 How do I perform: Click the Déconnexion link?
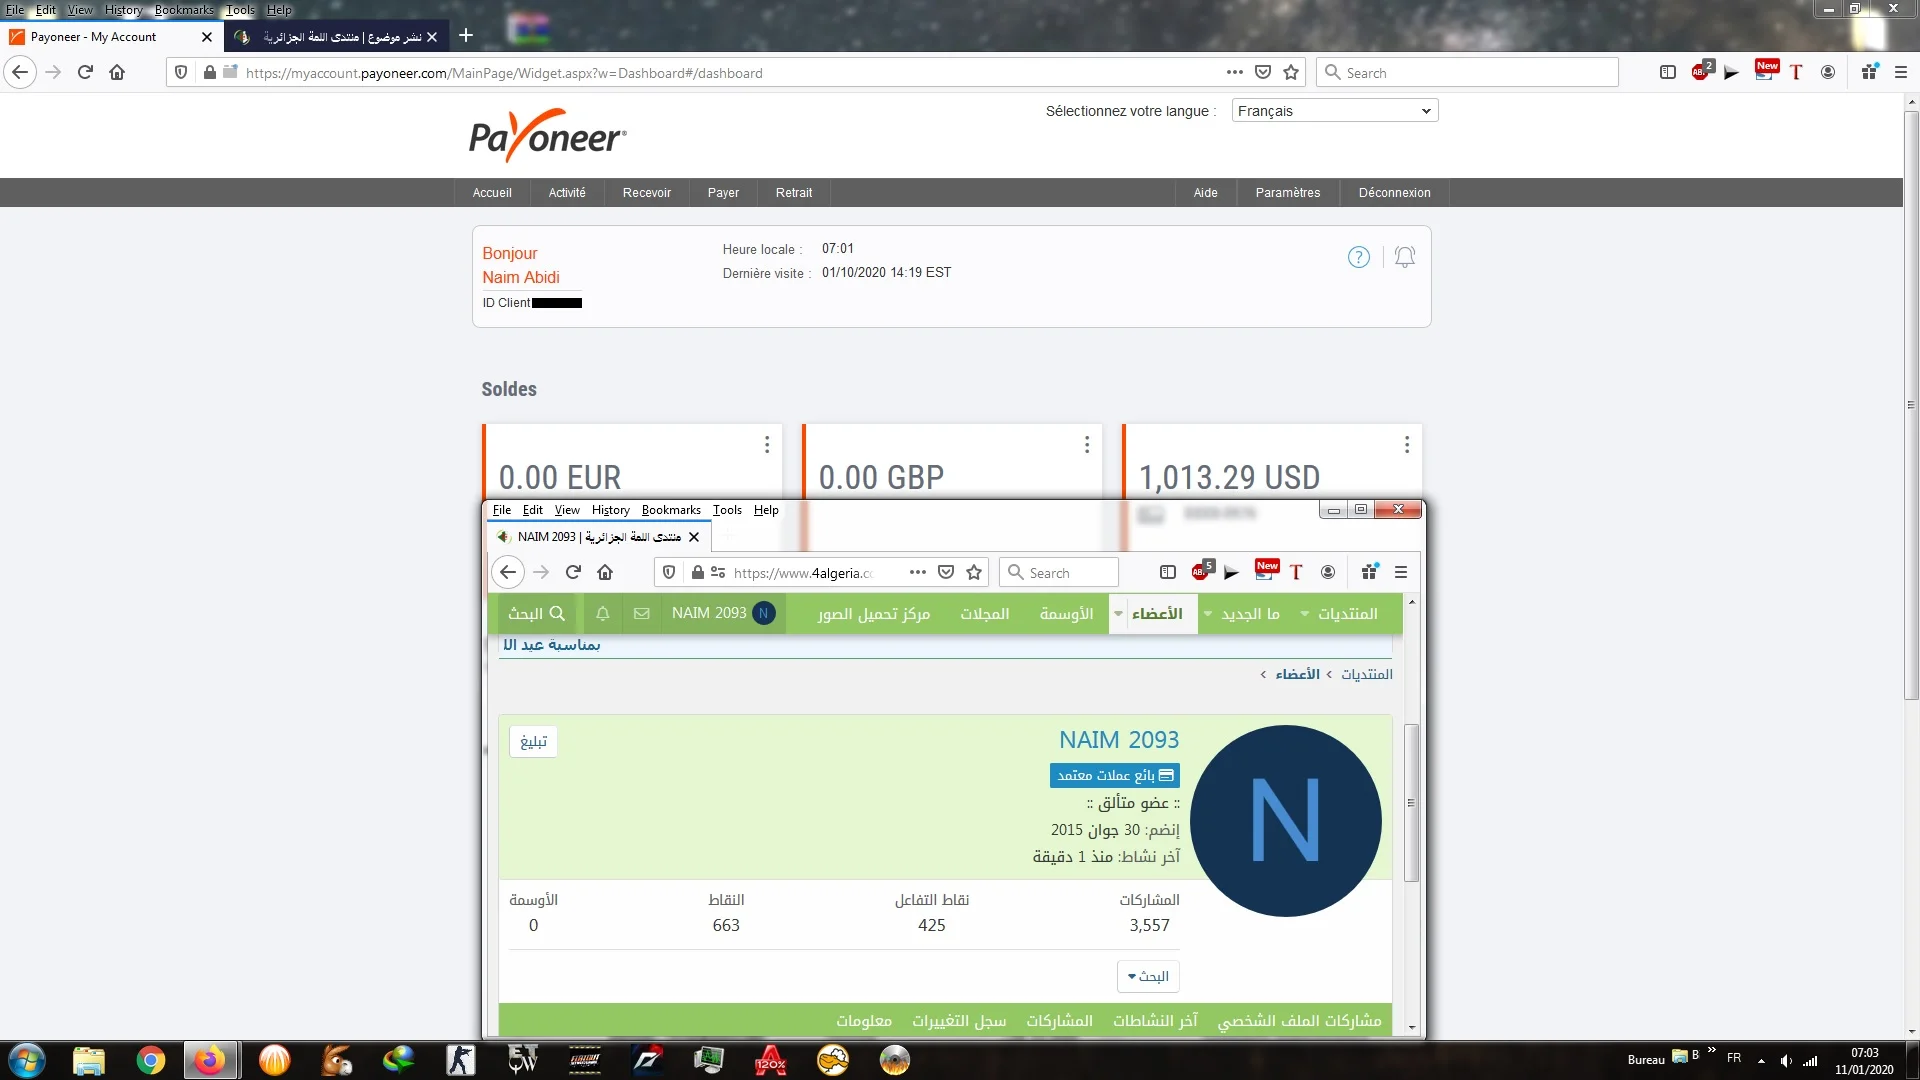coord(1394,192)
